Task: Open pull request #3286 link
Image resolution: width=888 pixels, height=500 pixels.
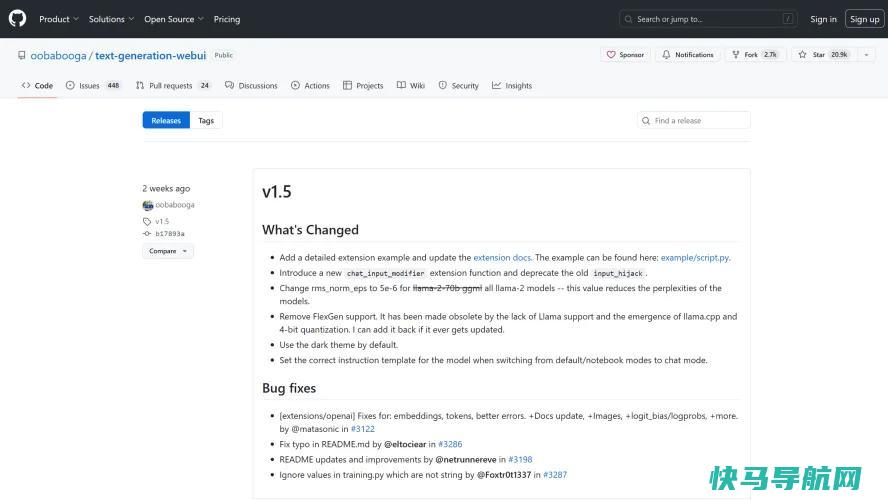Action: pos(450,444)
